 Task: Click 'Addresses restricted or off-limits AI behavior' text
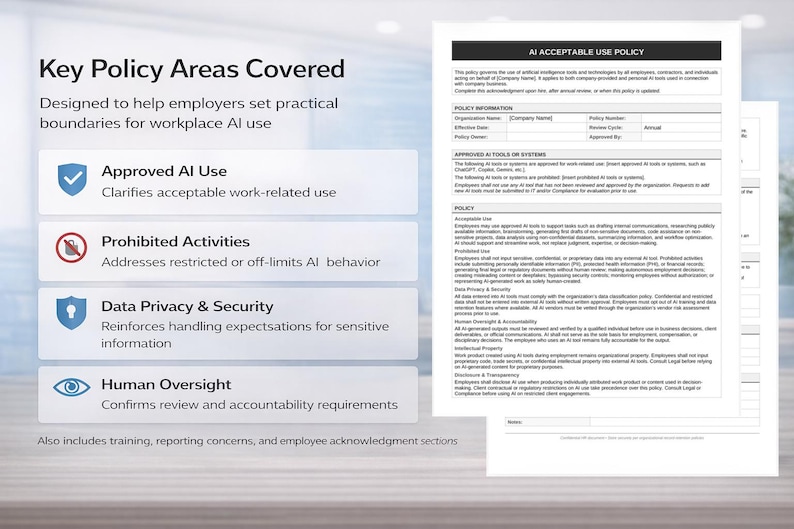[x=241, y=262]
